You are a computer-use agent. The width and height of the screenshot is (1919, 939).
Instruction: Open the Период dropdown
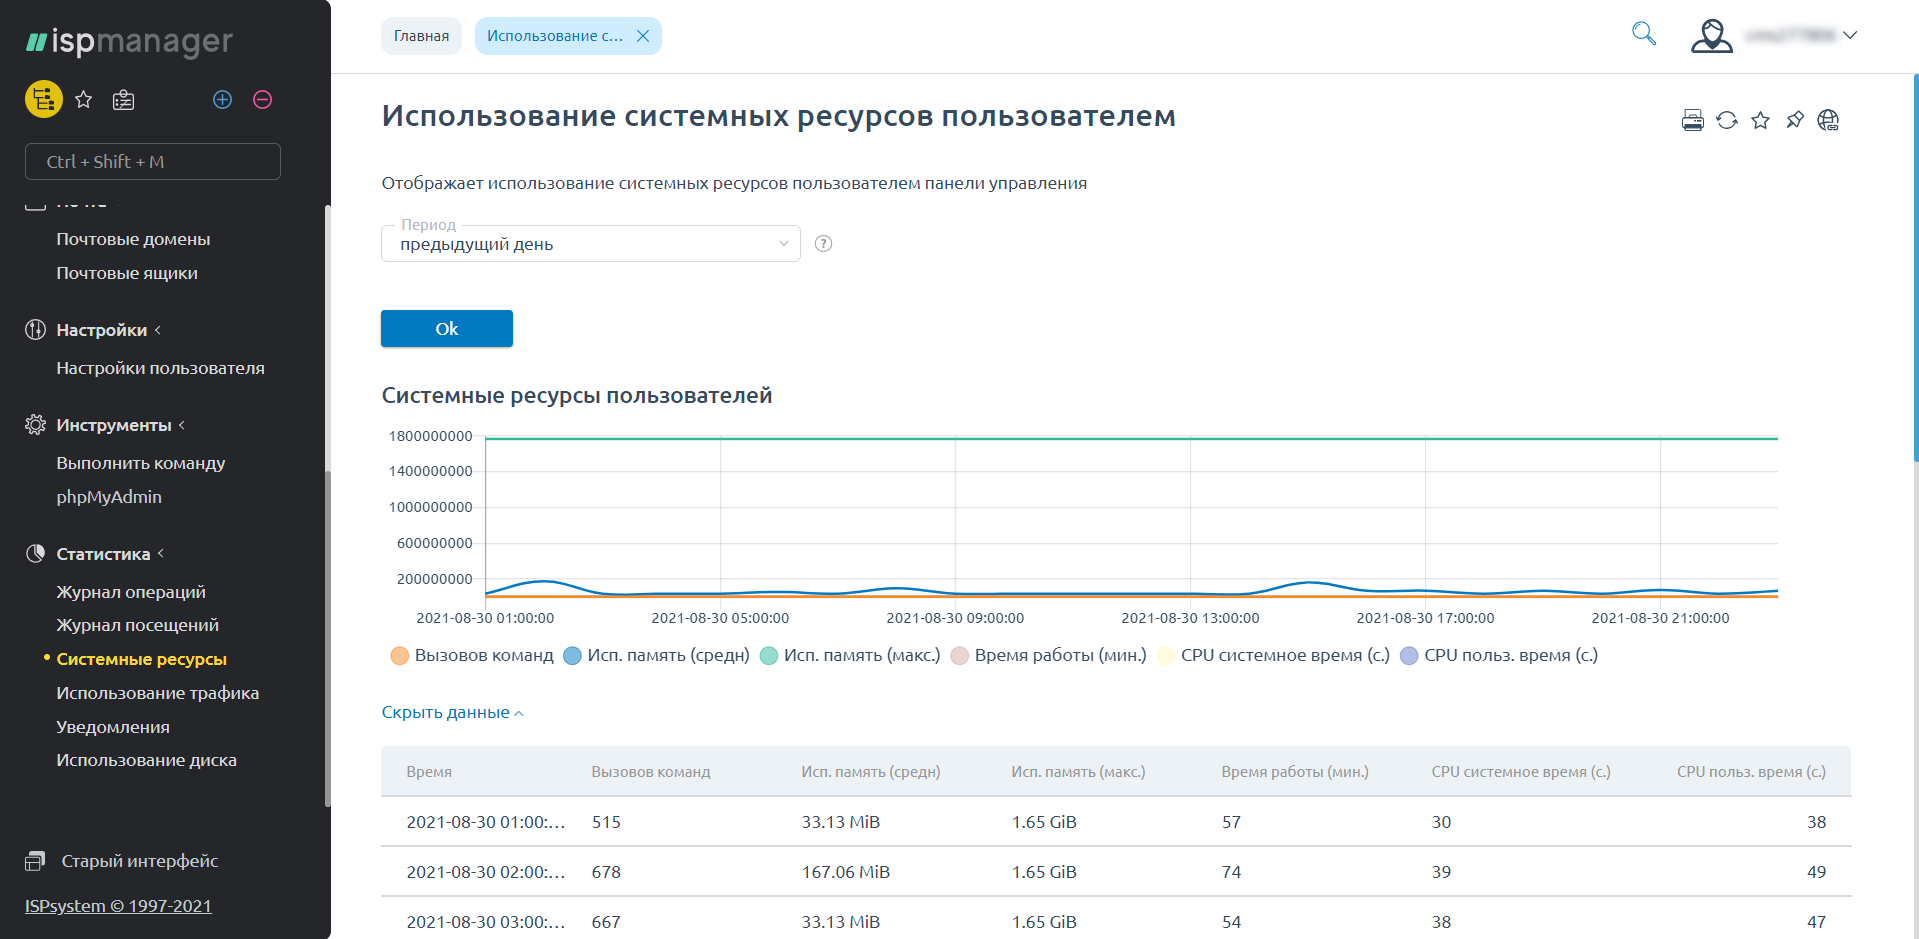coord(590,244)
